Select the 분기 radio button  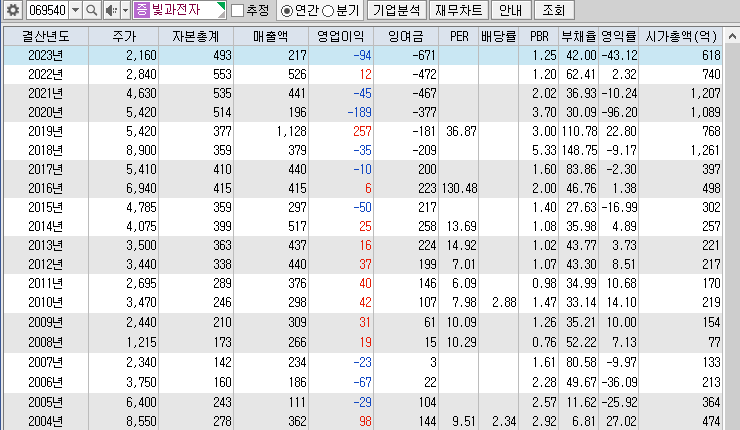coord(328,10)
